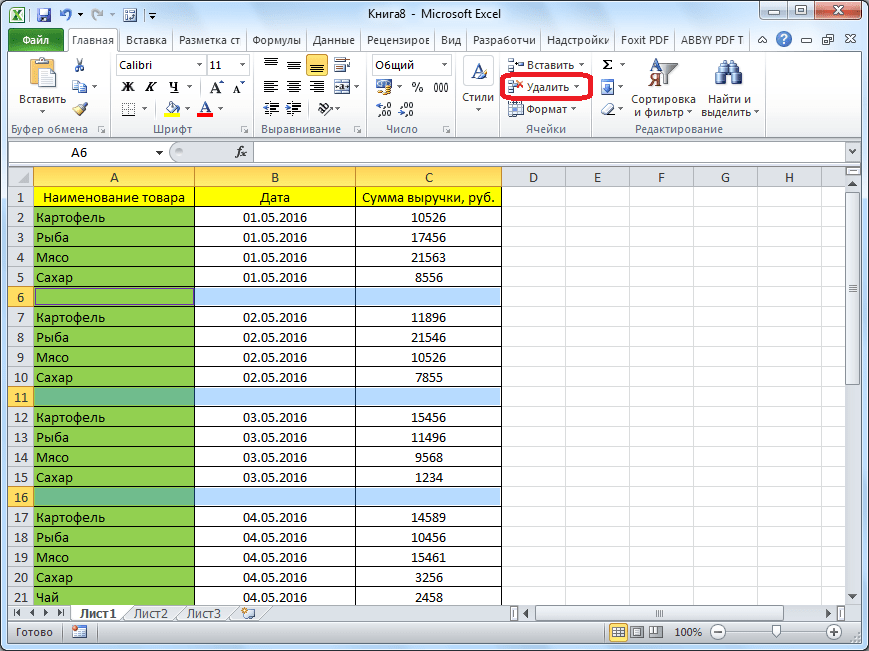Click the Format Painter brush icon

pos(80,109)
